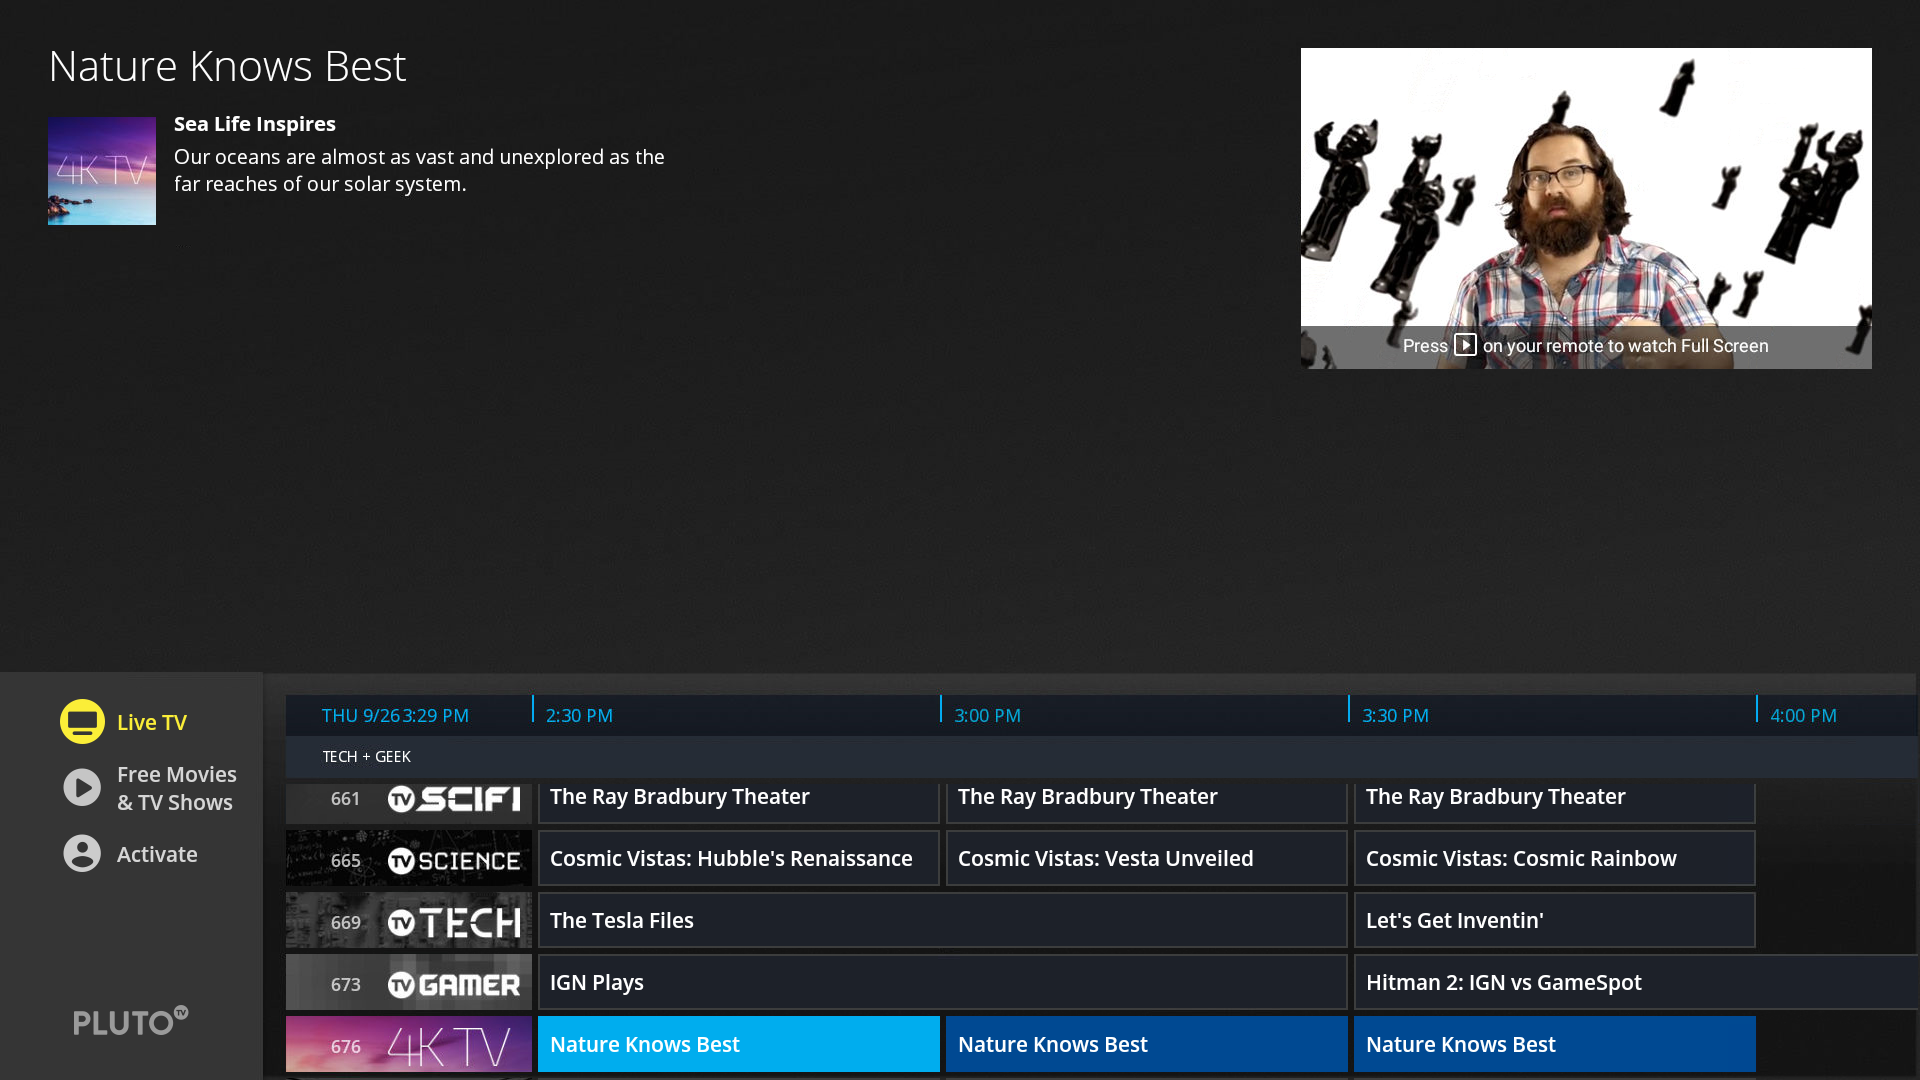Select Let's Get Inventin' program
Screen dimensions: 1920x1080
pos(1555,920)
